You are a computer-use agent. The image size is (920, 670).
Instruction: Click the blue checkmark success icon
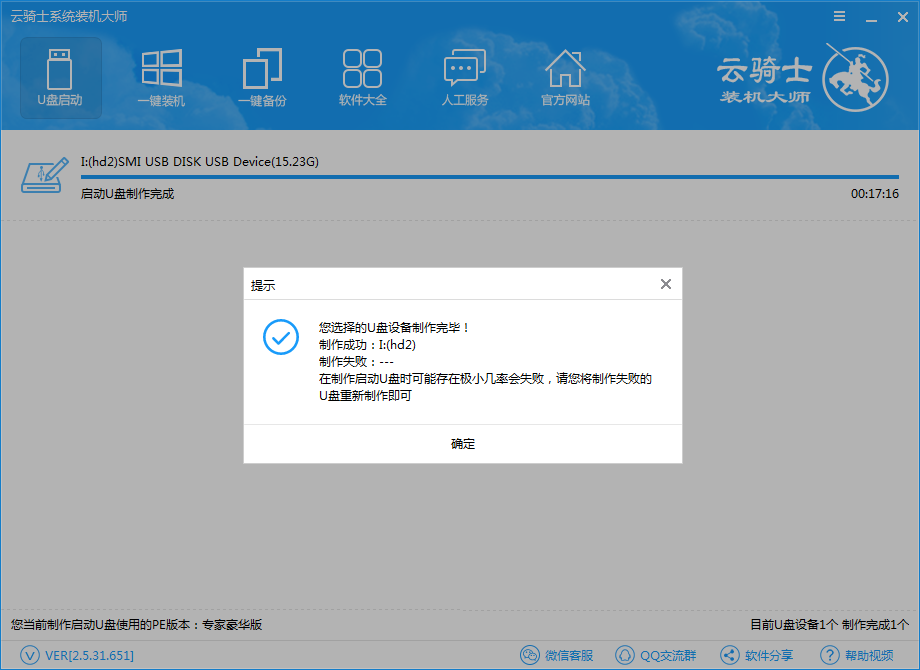coord(281,337)
